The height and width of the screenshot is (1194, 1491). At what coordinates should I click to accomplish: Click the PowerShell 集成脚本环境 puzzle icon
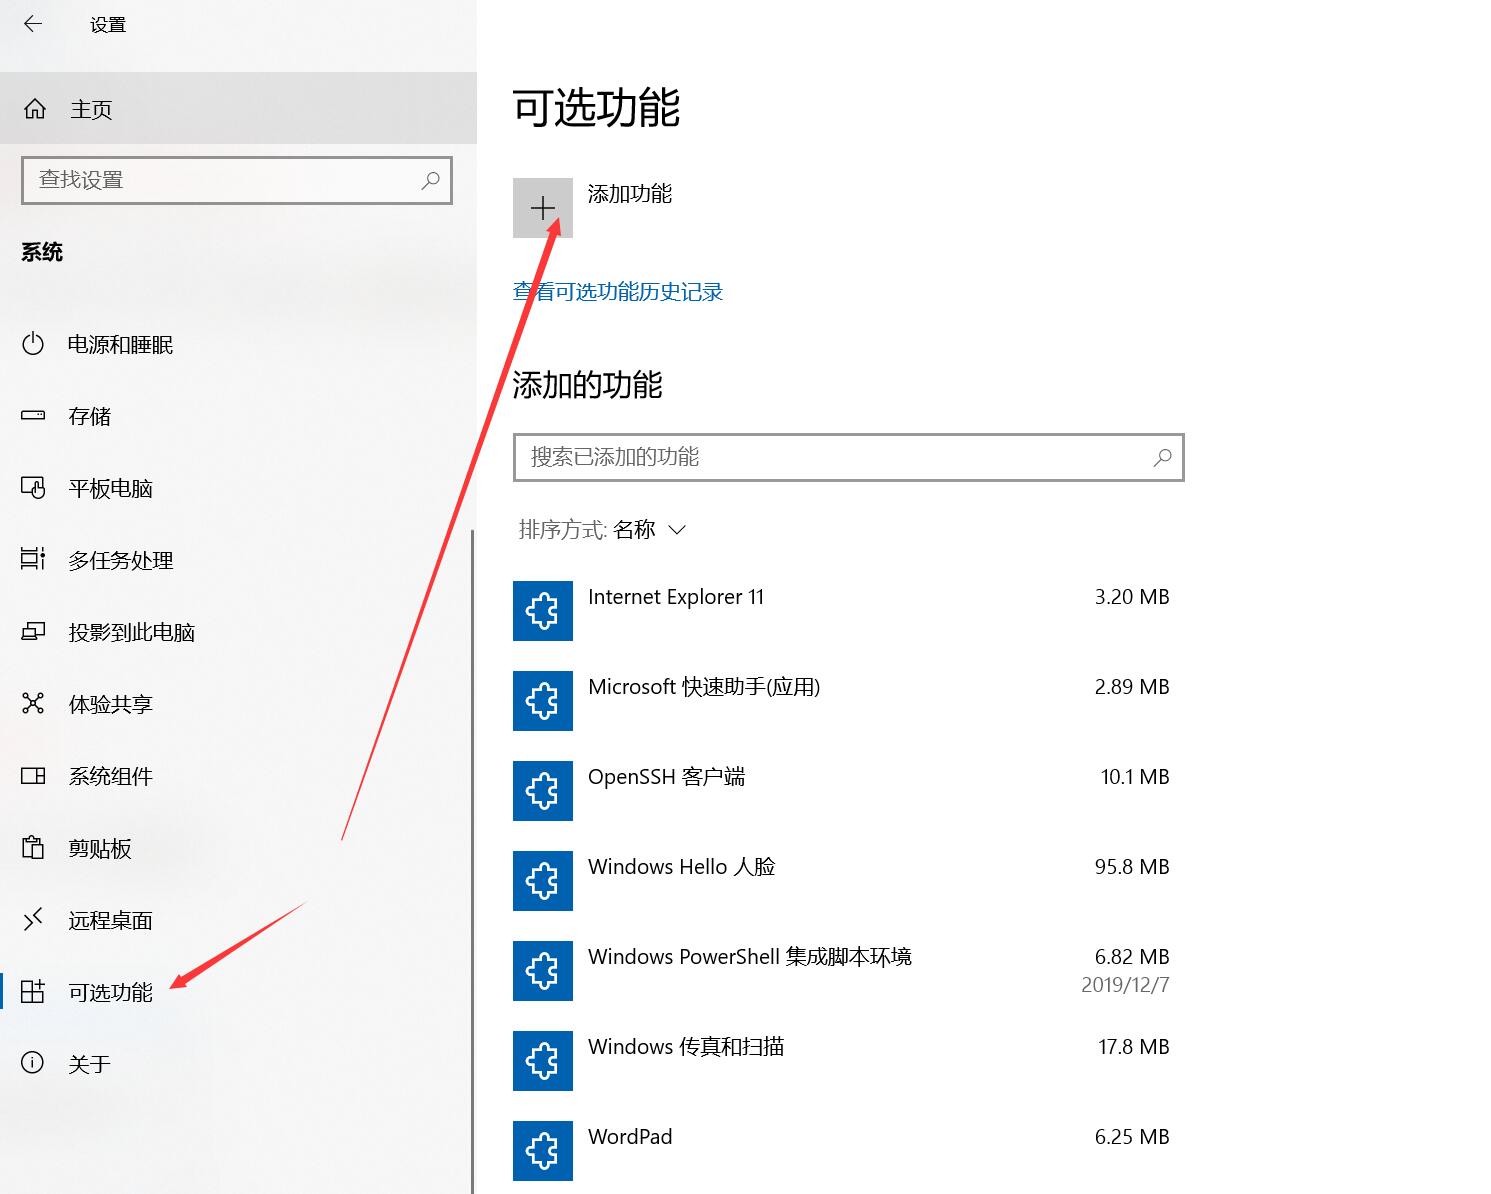pos(543,971)
